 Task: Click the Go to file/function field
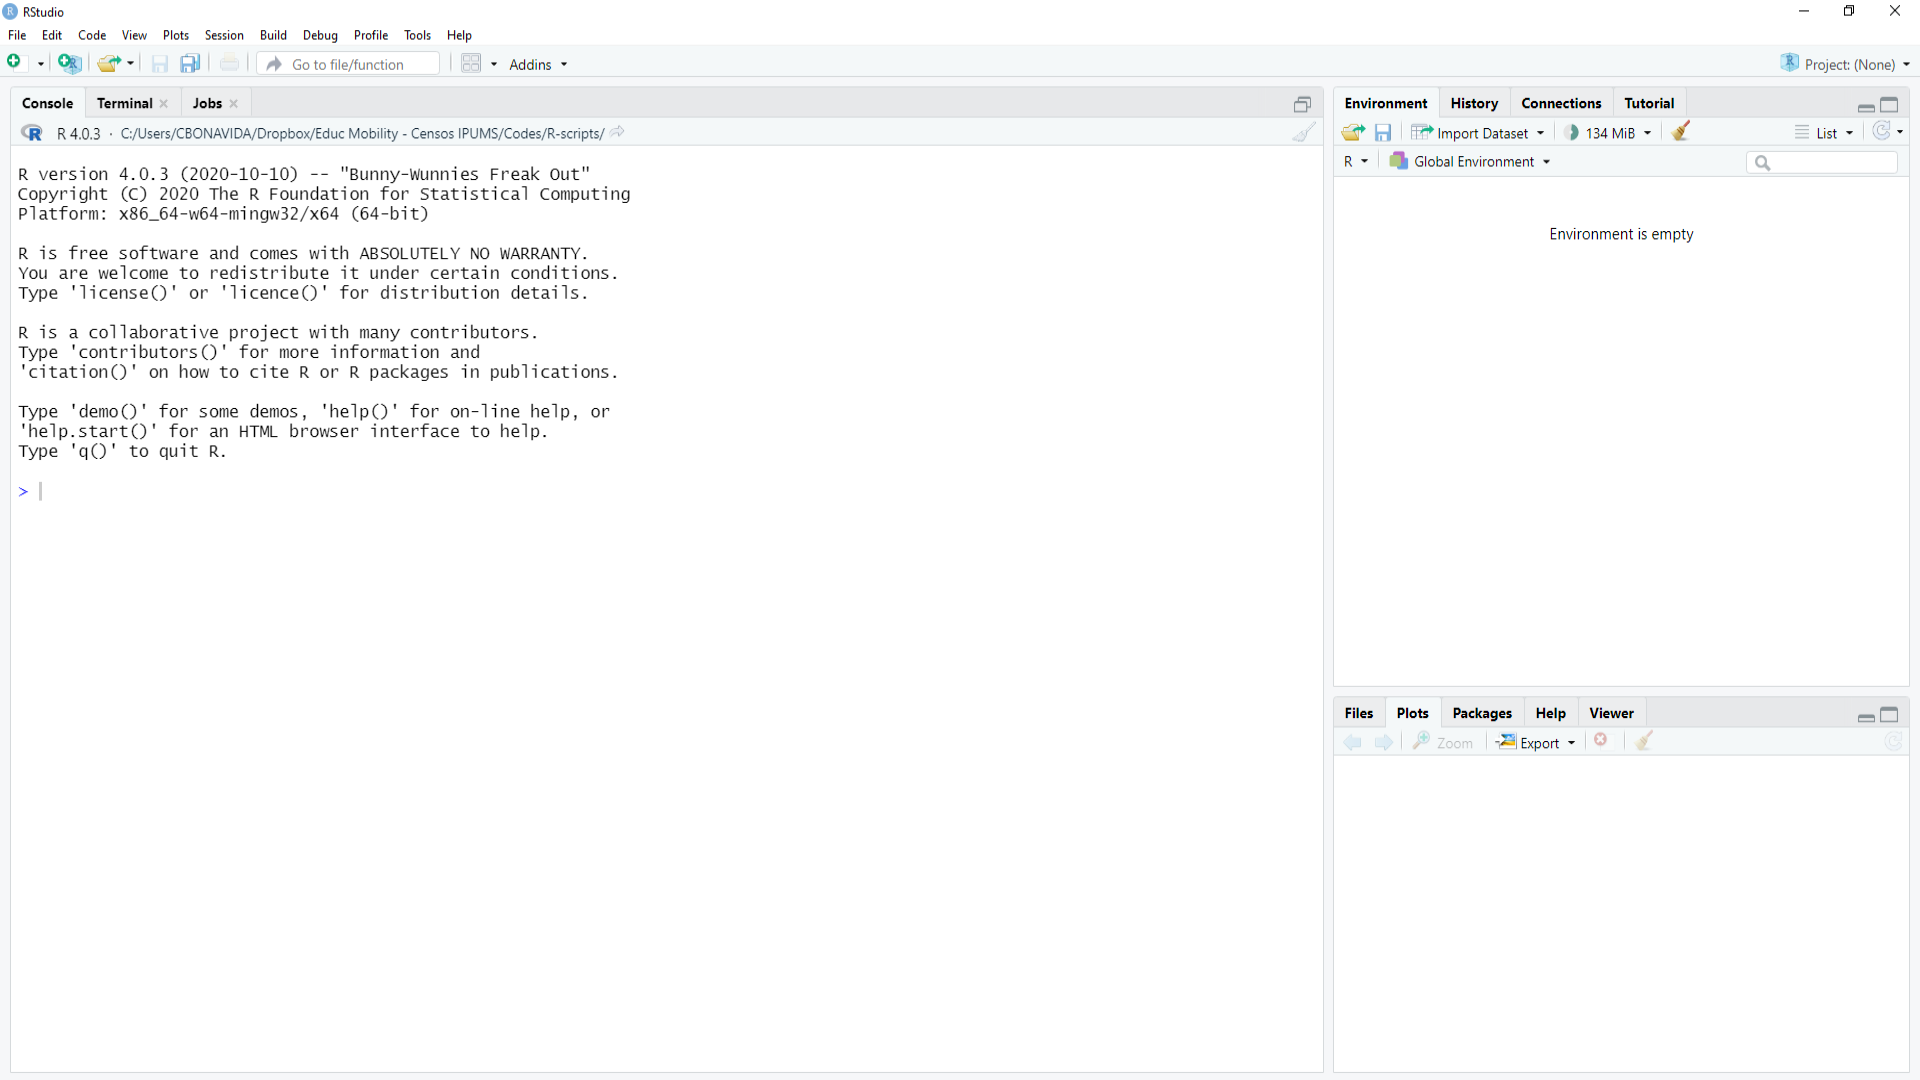point(348,64)
